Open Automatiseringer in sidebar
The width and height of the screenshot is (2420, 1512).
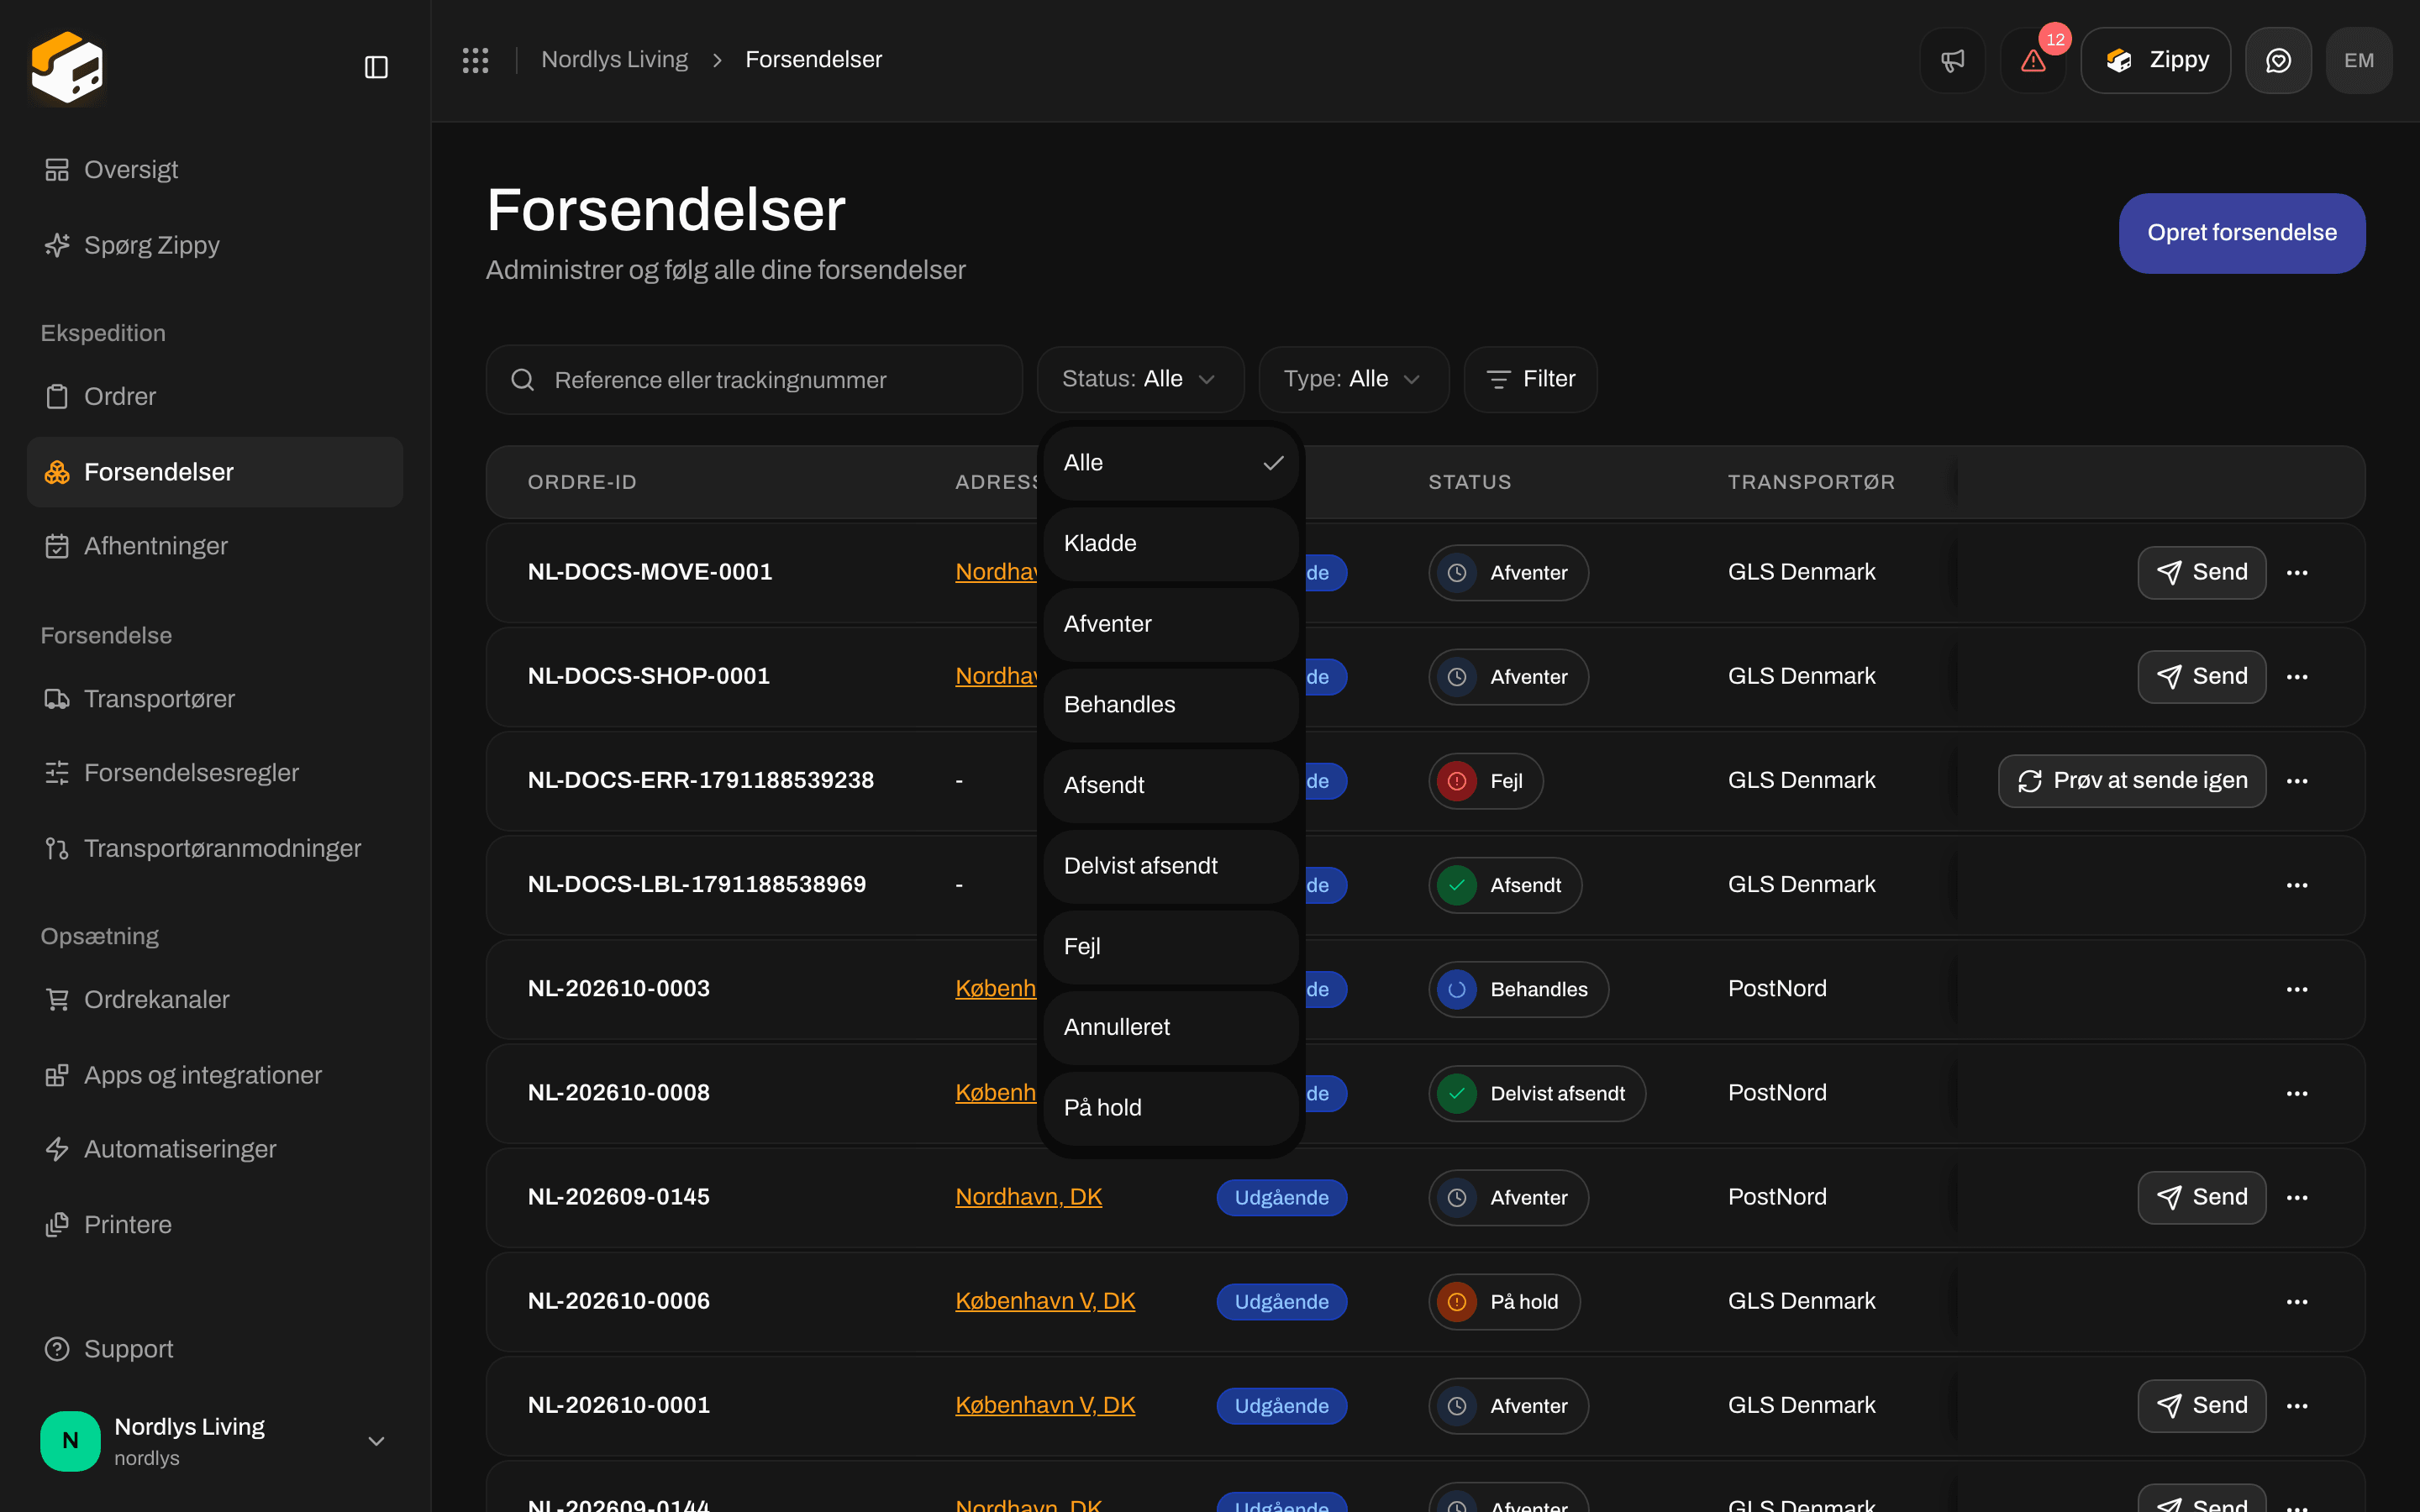coord(214,1149)
